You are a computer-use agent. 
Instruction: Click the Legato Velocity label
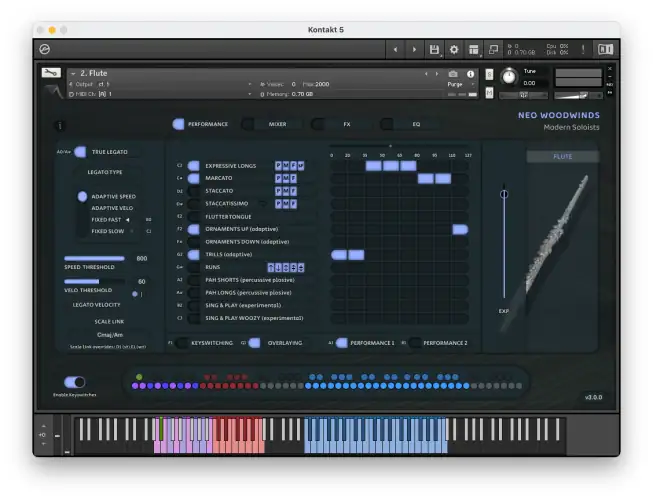point(97,305)
